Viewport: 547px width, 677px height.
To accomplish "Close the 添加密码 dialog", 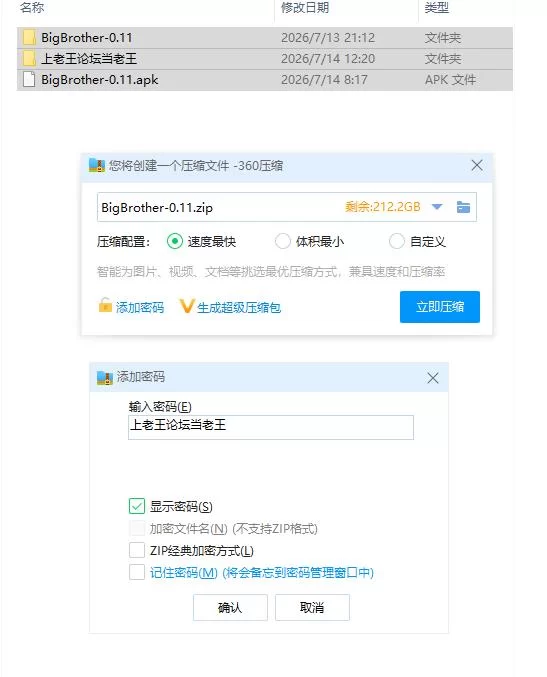I will coord(433,378).
